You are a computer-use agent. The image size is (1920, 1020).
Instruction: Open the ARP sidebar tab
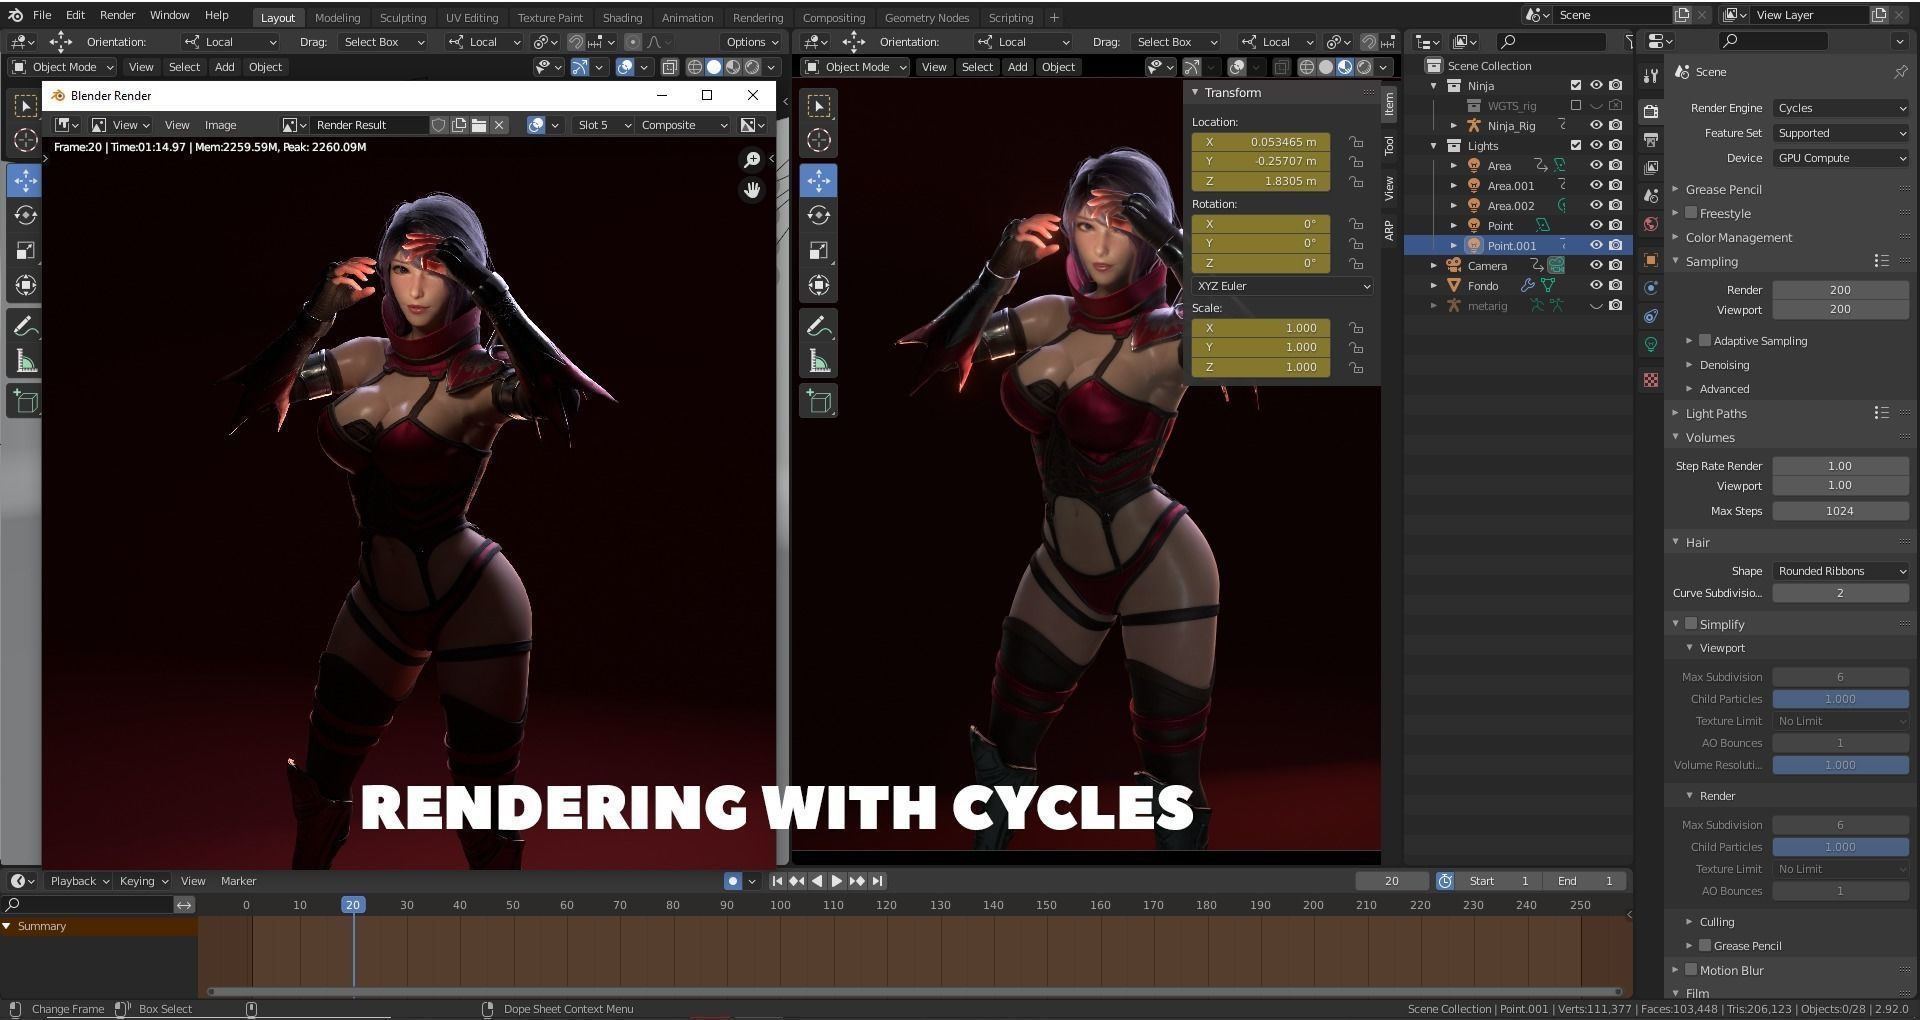click(1389, 231)
